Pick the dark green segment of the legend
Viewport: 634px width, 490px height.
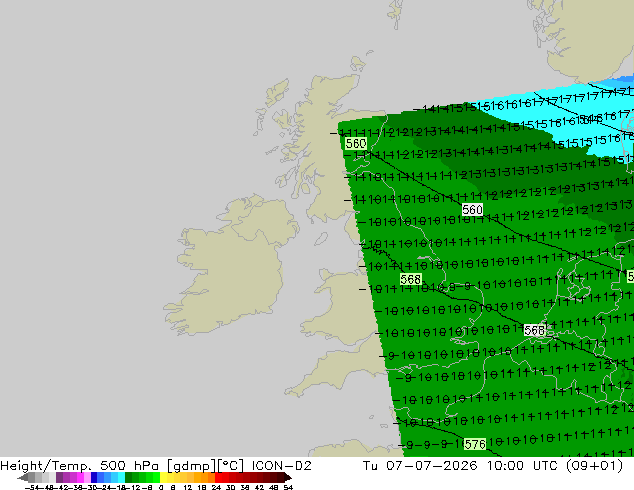click(128, 477)
